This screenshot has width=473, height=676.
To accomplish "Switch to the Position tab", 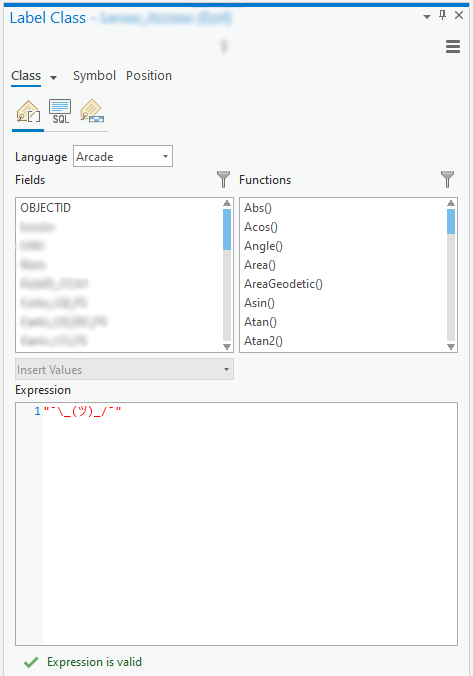I will click(149, 76).
